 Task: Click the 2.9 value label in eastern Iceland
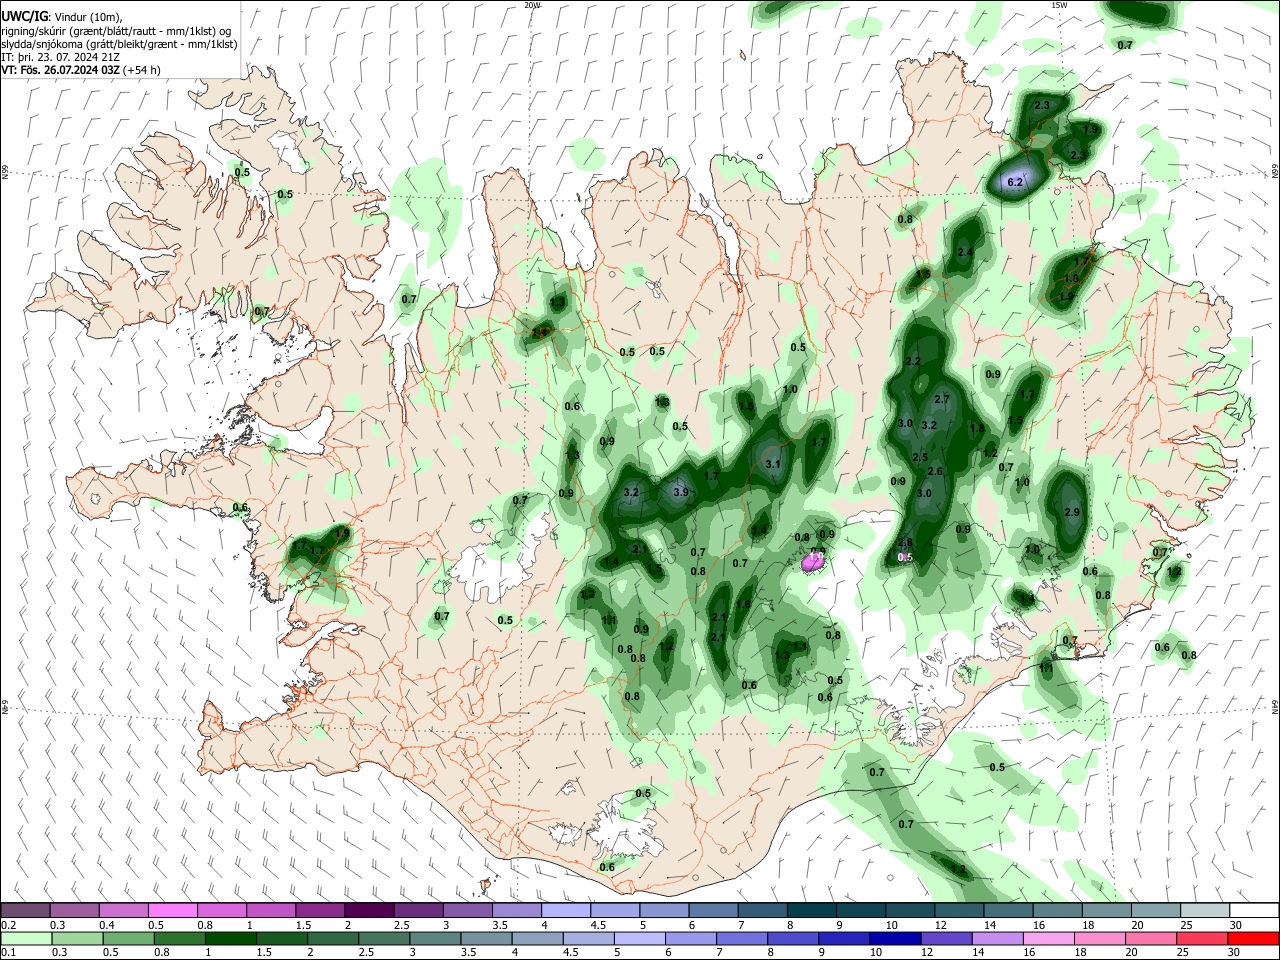[1072, 512]
